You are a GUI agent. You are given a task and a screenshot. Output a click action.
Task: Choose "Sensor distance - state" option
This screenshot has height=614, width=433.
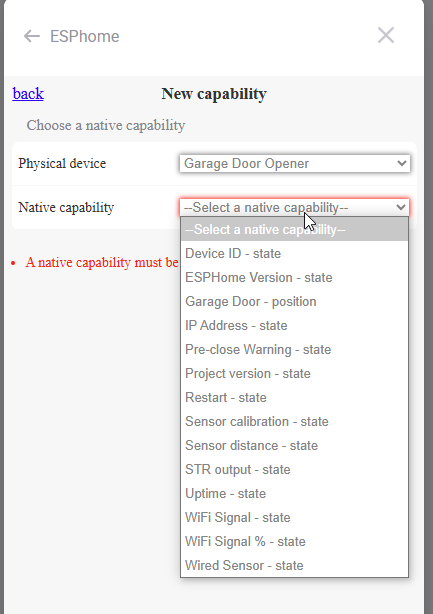click(294, 445)
